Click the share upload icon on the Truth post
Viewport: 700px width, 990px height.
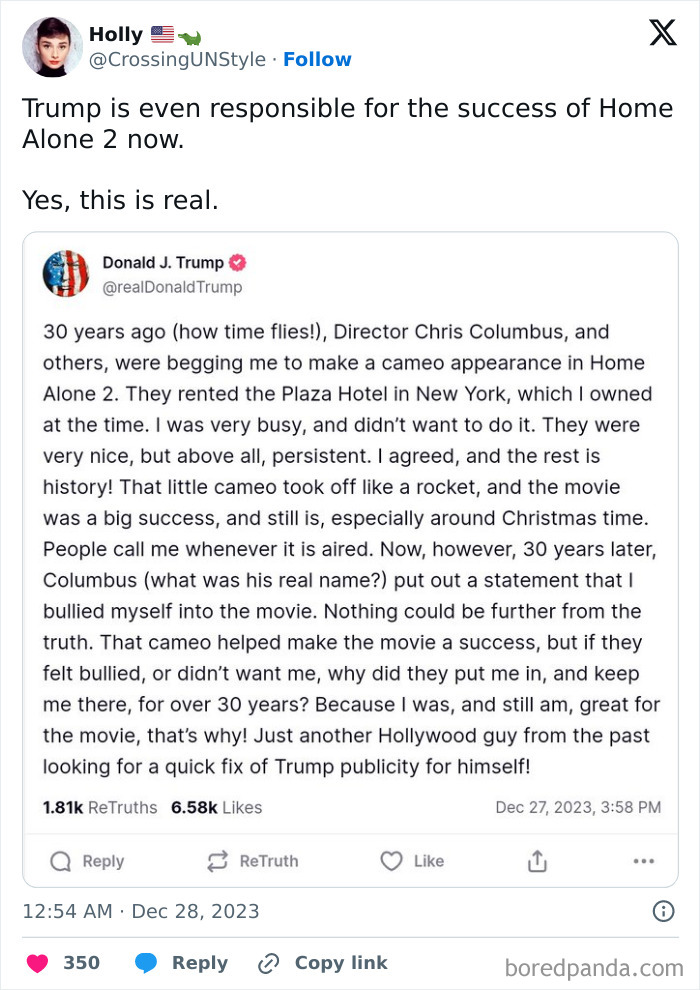pyautogui.click(x=537, y=861)
